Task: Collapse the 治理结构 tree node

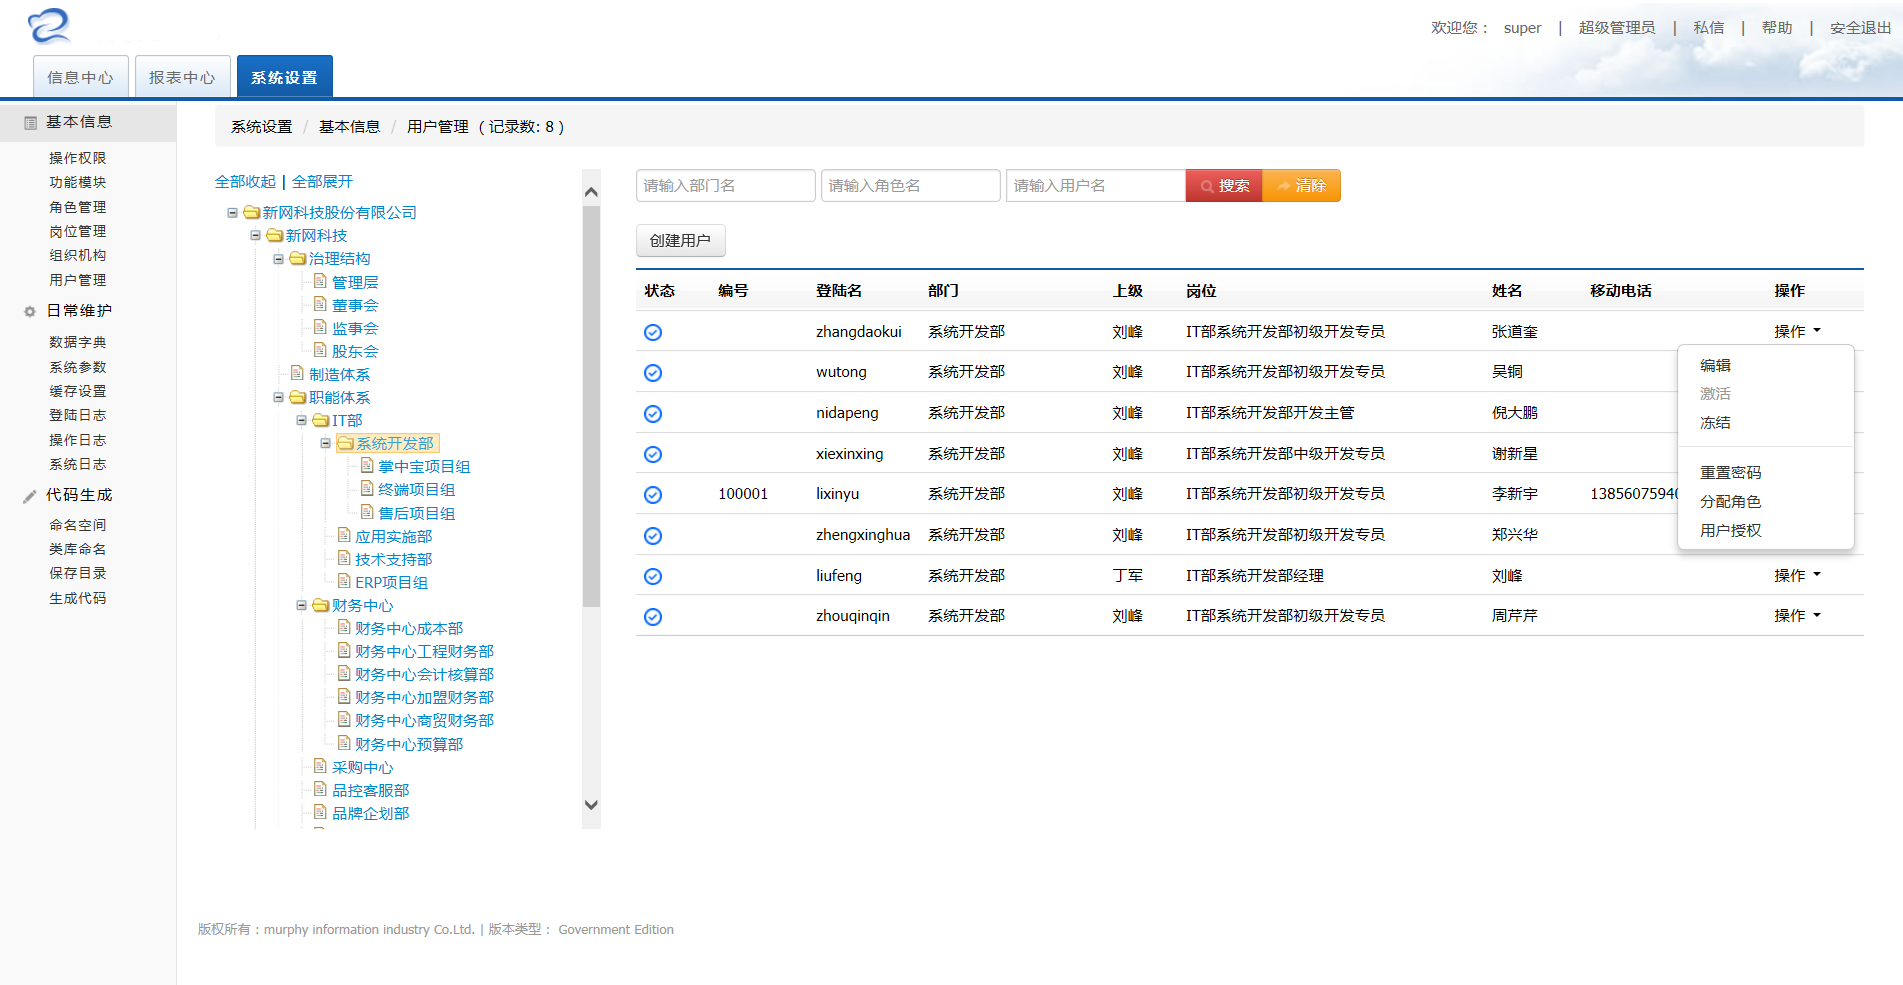Action: coord(278,258)
